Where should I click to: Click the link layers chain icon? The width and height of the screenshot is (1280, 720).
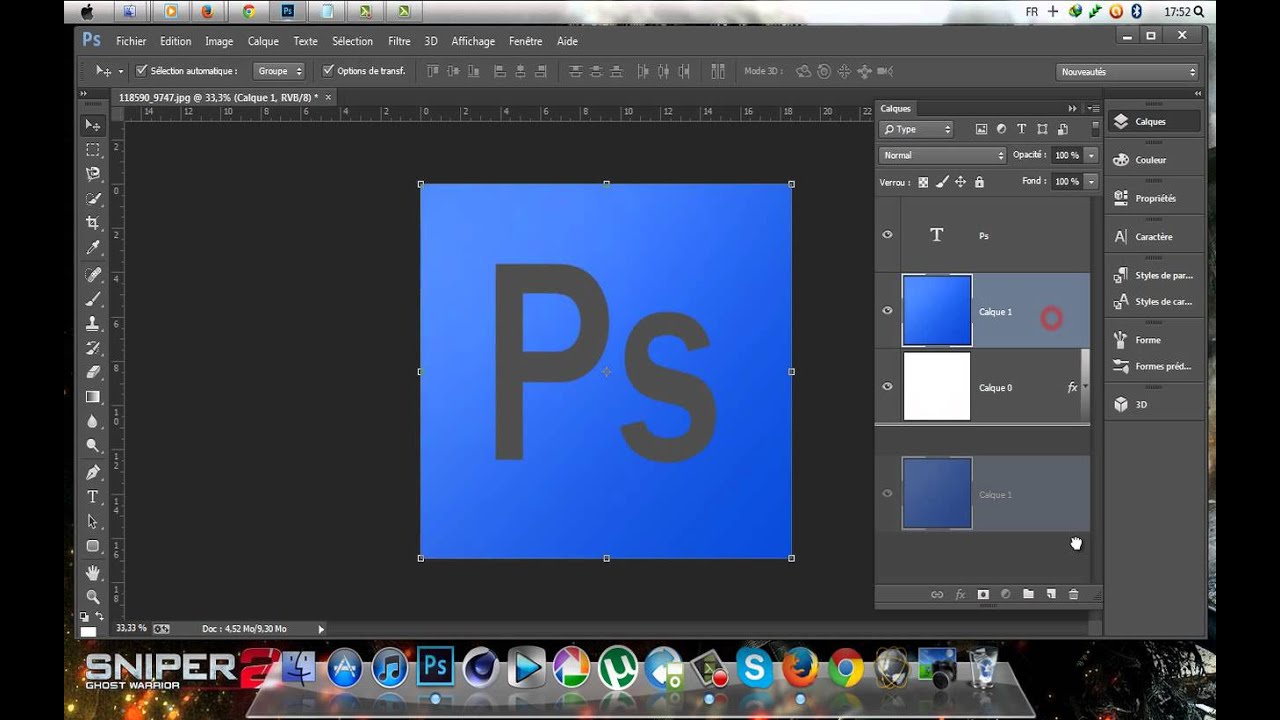click(x=937, y=594)
